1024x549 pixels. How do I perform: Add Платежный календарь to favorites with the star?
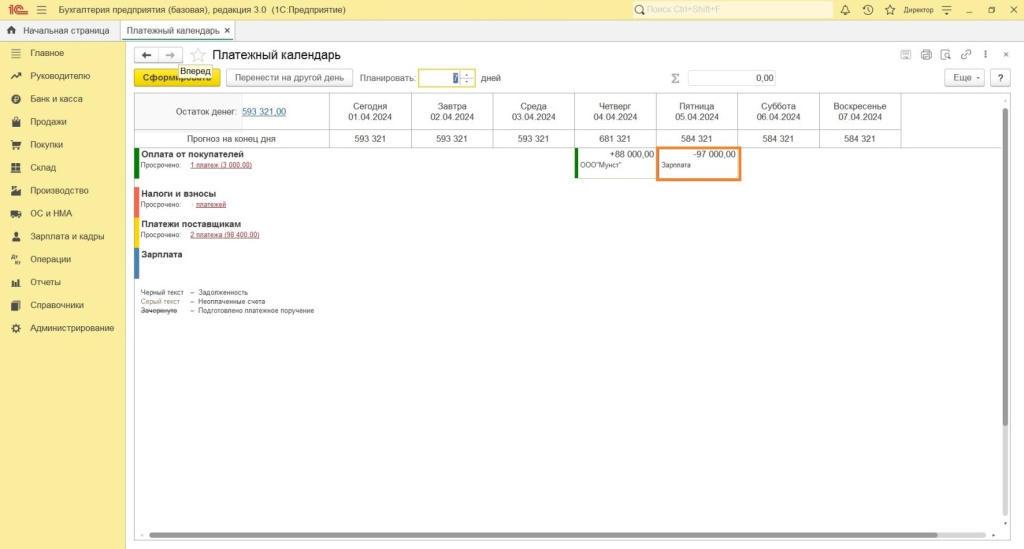[x=198, y=55]
